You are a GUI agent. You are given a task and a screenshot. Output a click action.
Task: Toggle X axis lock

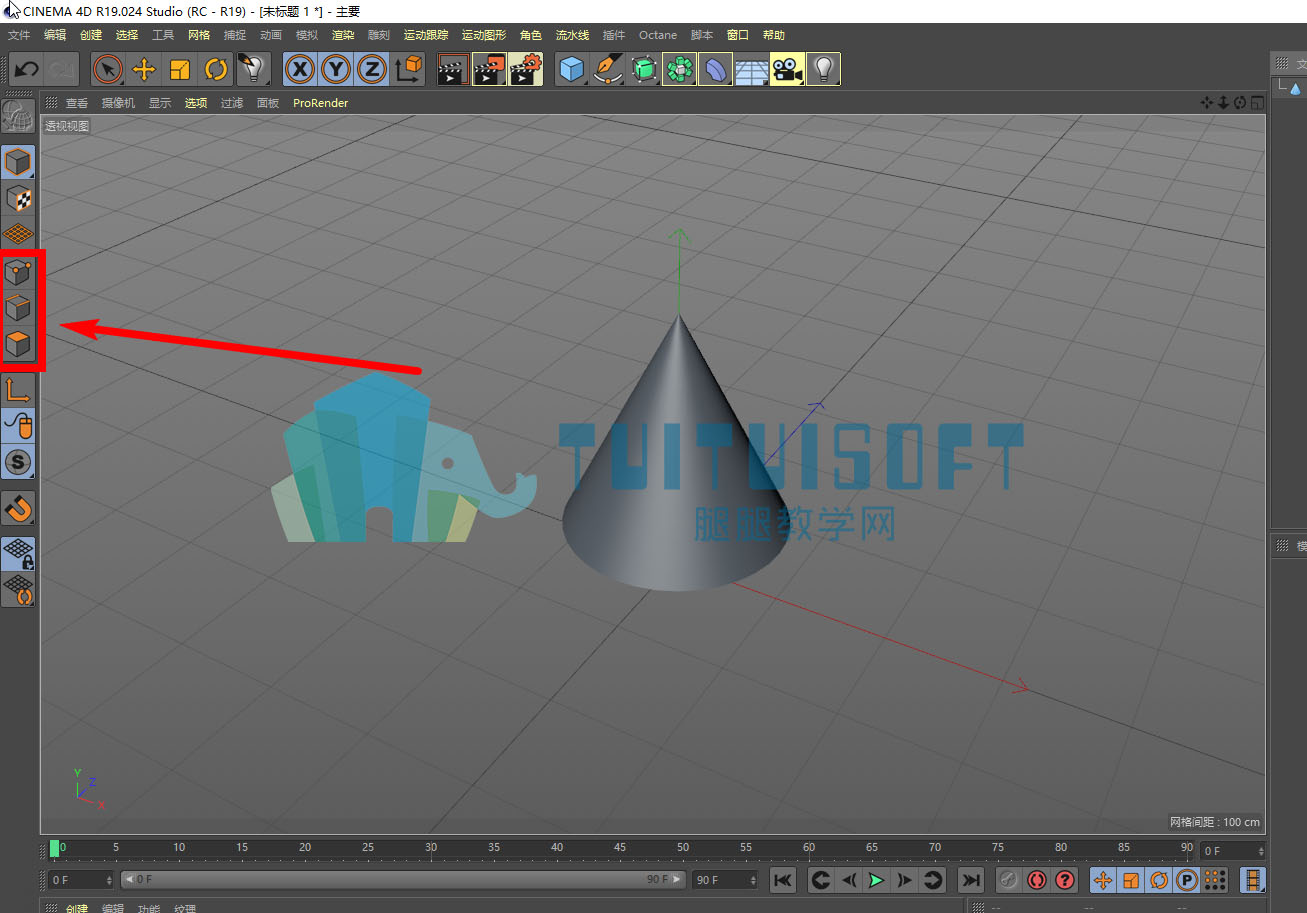[x=300, y=69]
